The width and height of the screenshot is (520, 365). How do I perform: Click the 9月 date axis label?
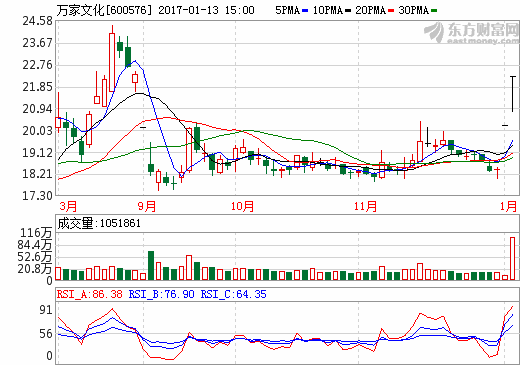147,206
